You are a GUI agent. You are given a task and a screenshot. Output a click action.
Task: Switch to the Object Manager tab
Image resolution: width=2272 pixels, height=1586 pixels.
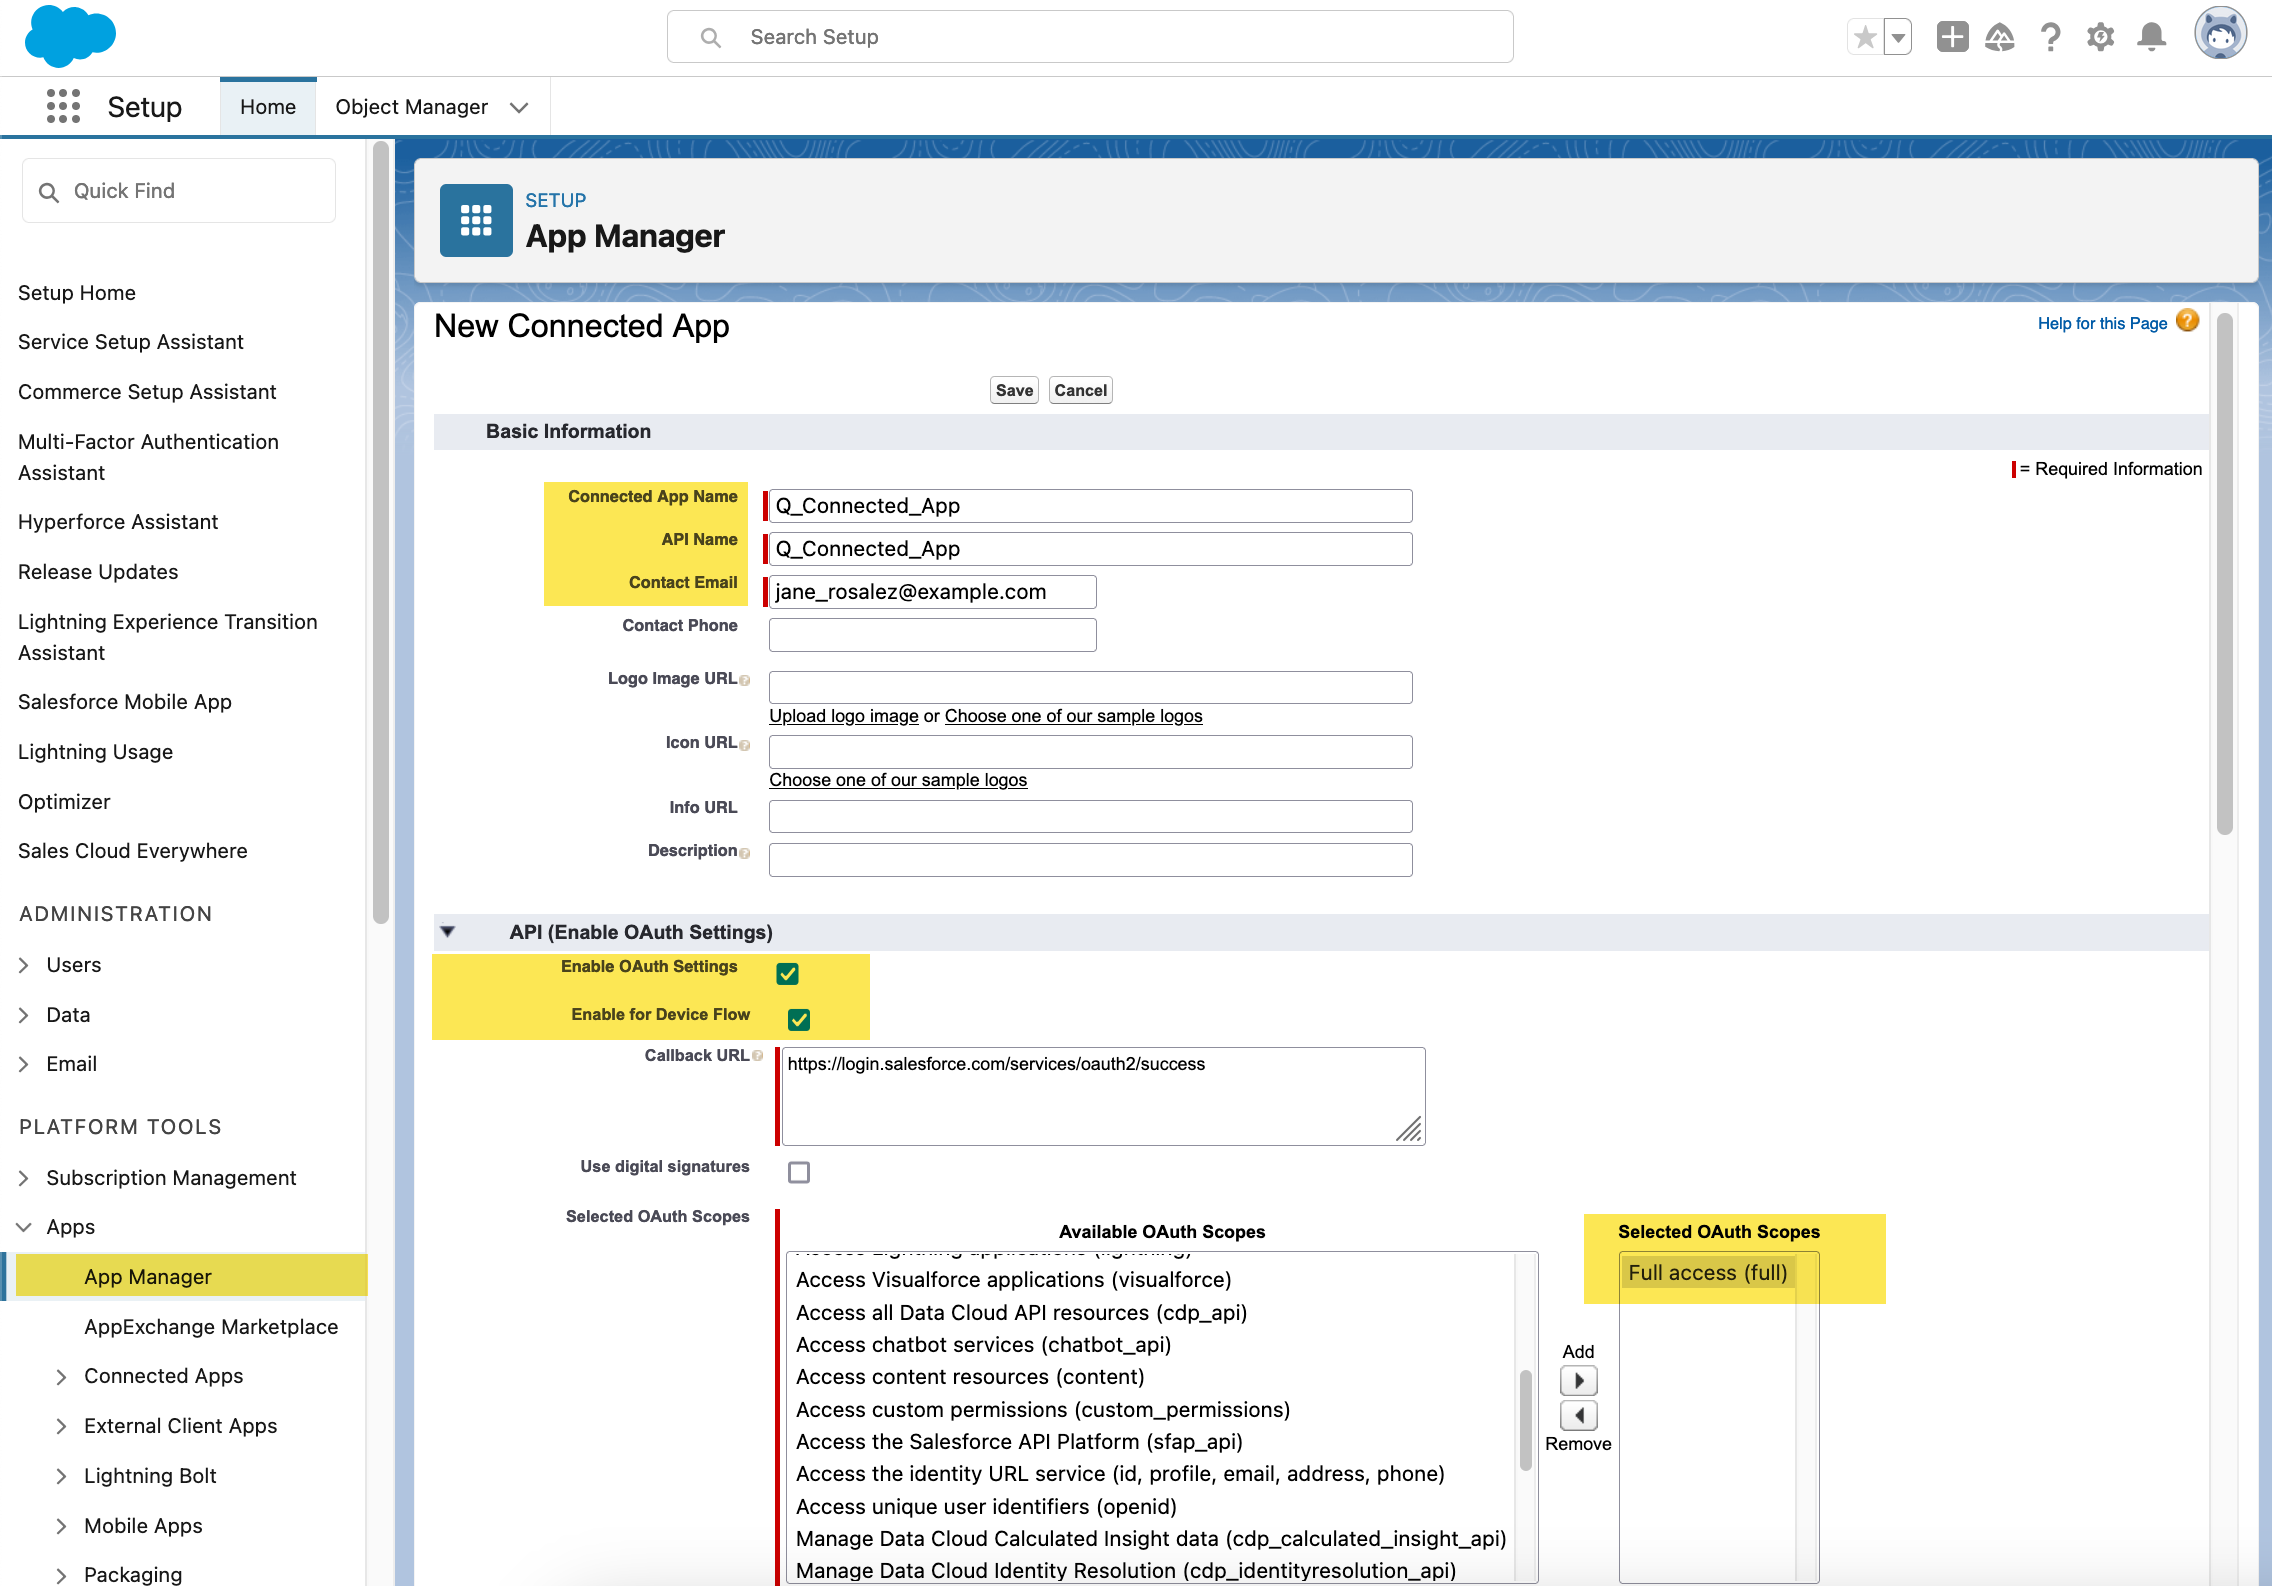(411, 106)
